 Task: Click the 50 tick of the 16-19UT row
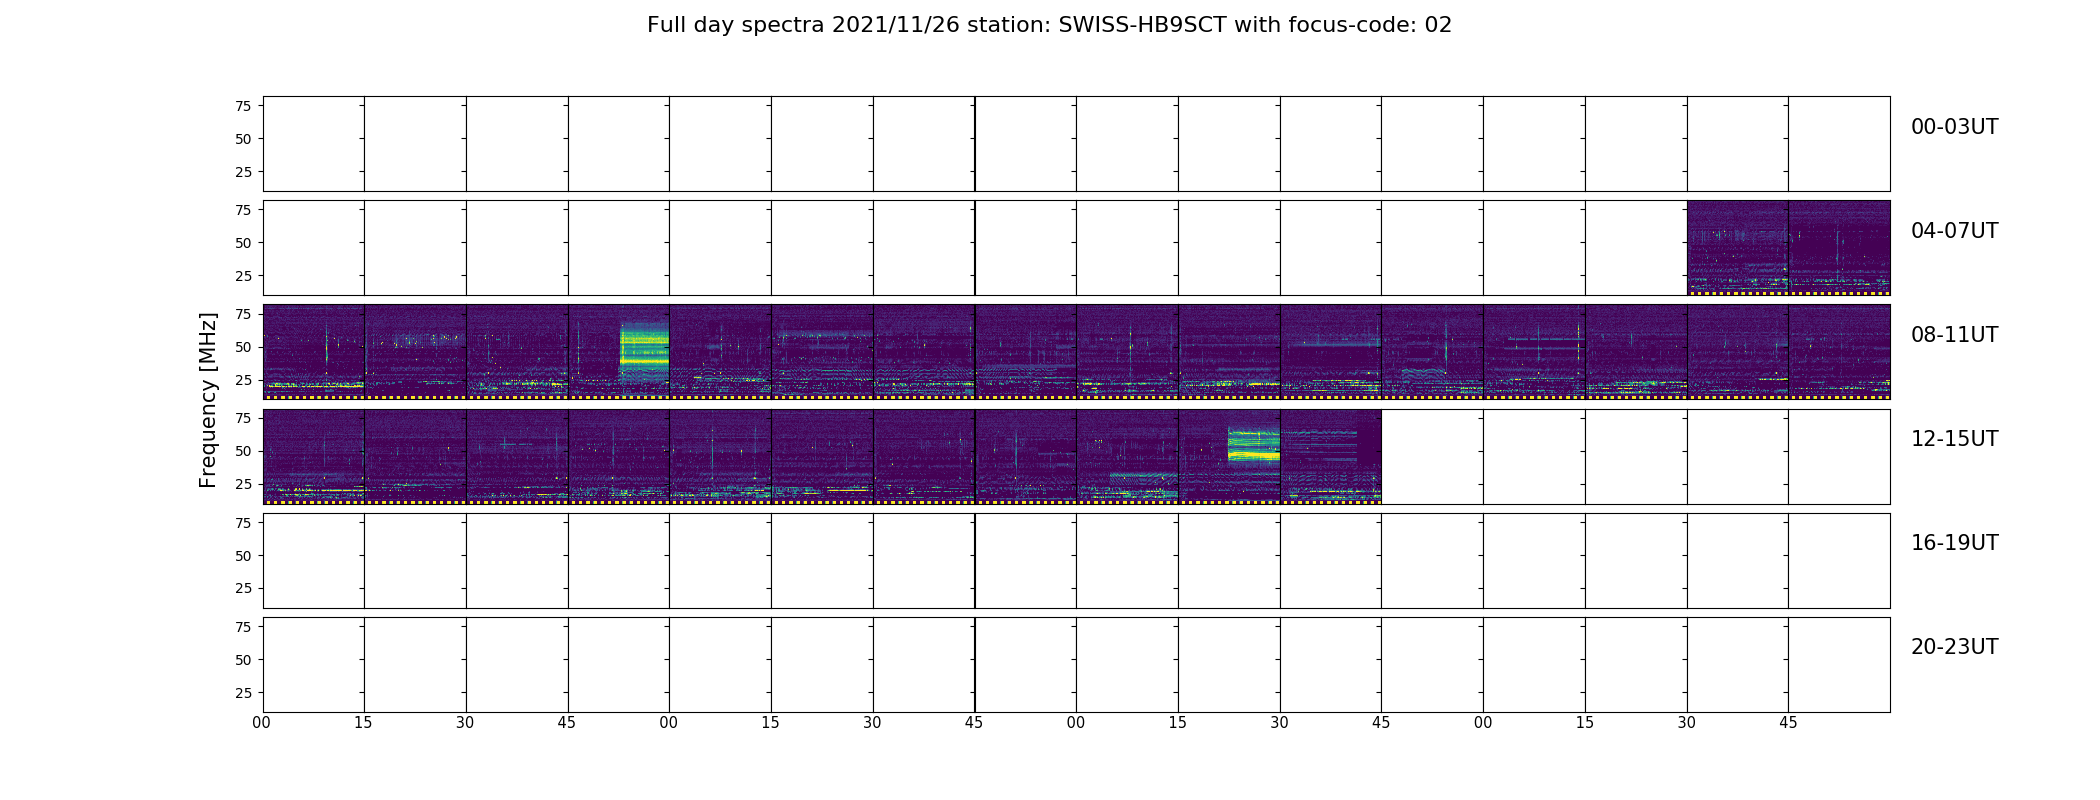click(243, 556)
